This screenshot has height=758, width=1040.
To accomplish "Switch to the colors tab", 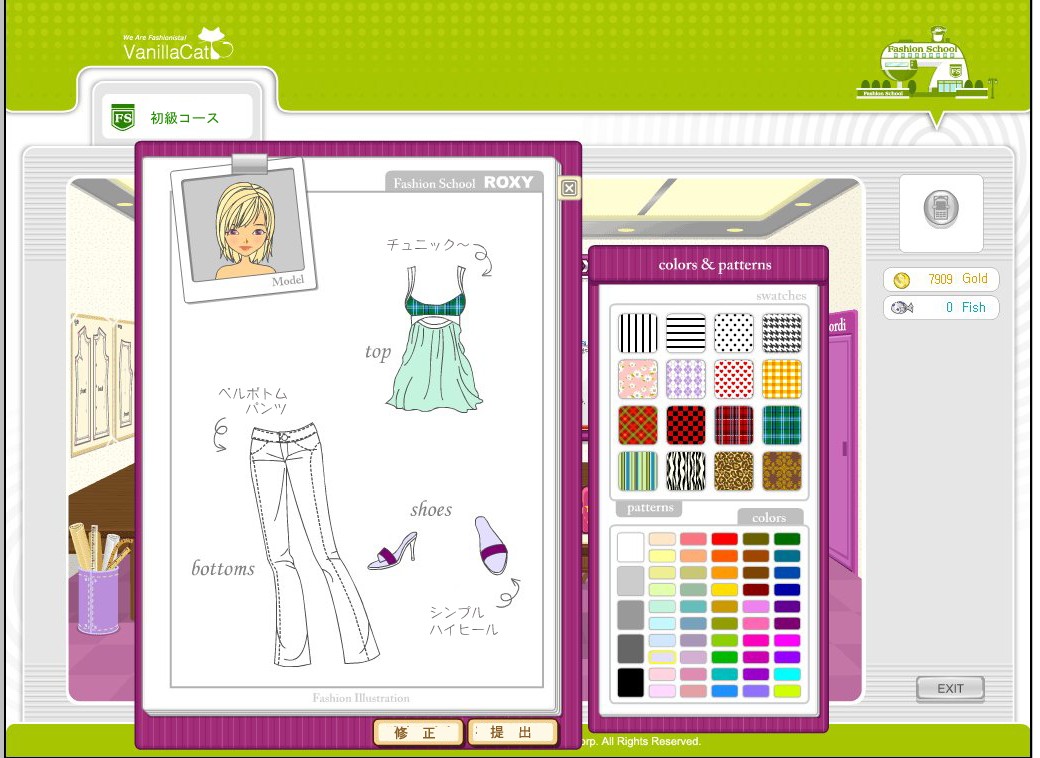I will click(x=769, y=517).
